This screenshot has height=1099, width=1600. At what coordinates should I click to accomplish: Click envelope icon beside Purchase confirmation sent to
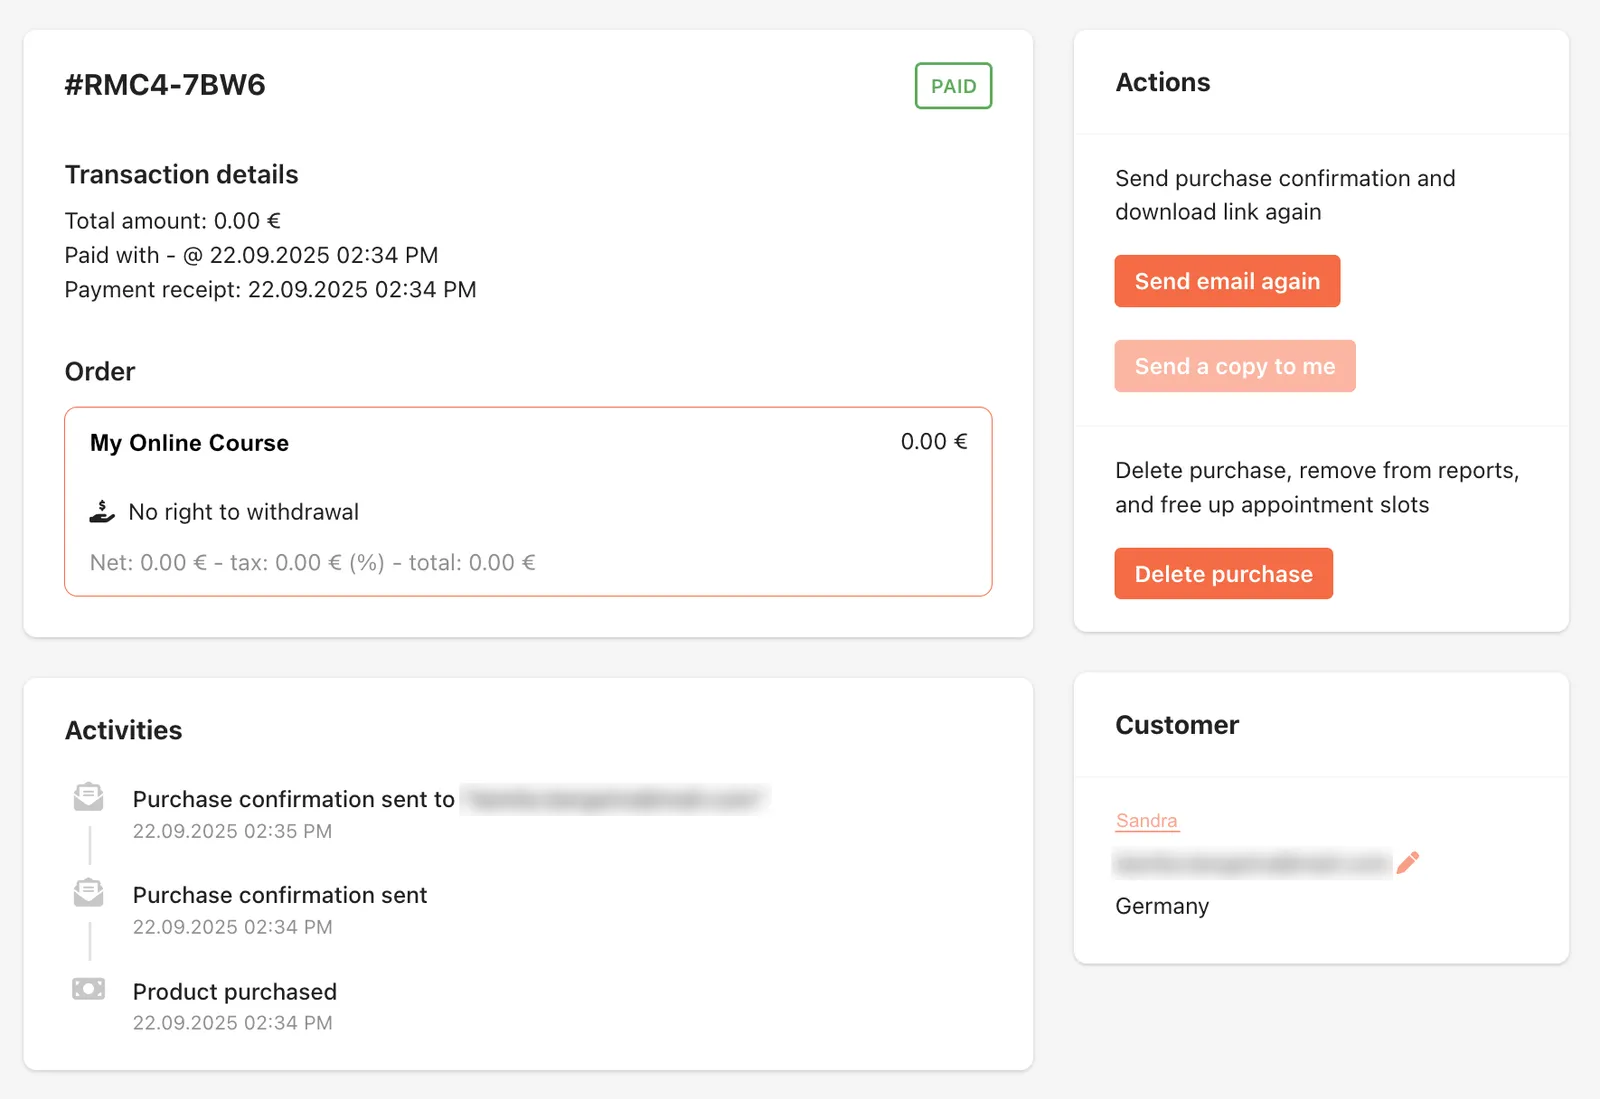pyautogui.click(x=88, y=797)
